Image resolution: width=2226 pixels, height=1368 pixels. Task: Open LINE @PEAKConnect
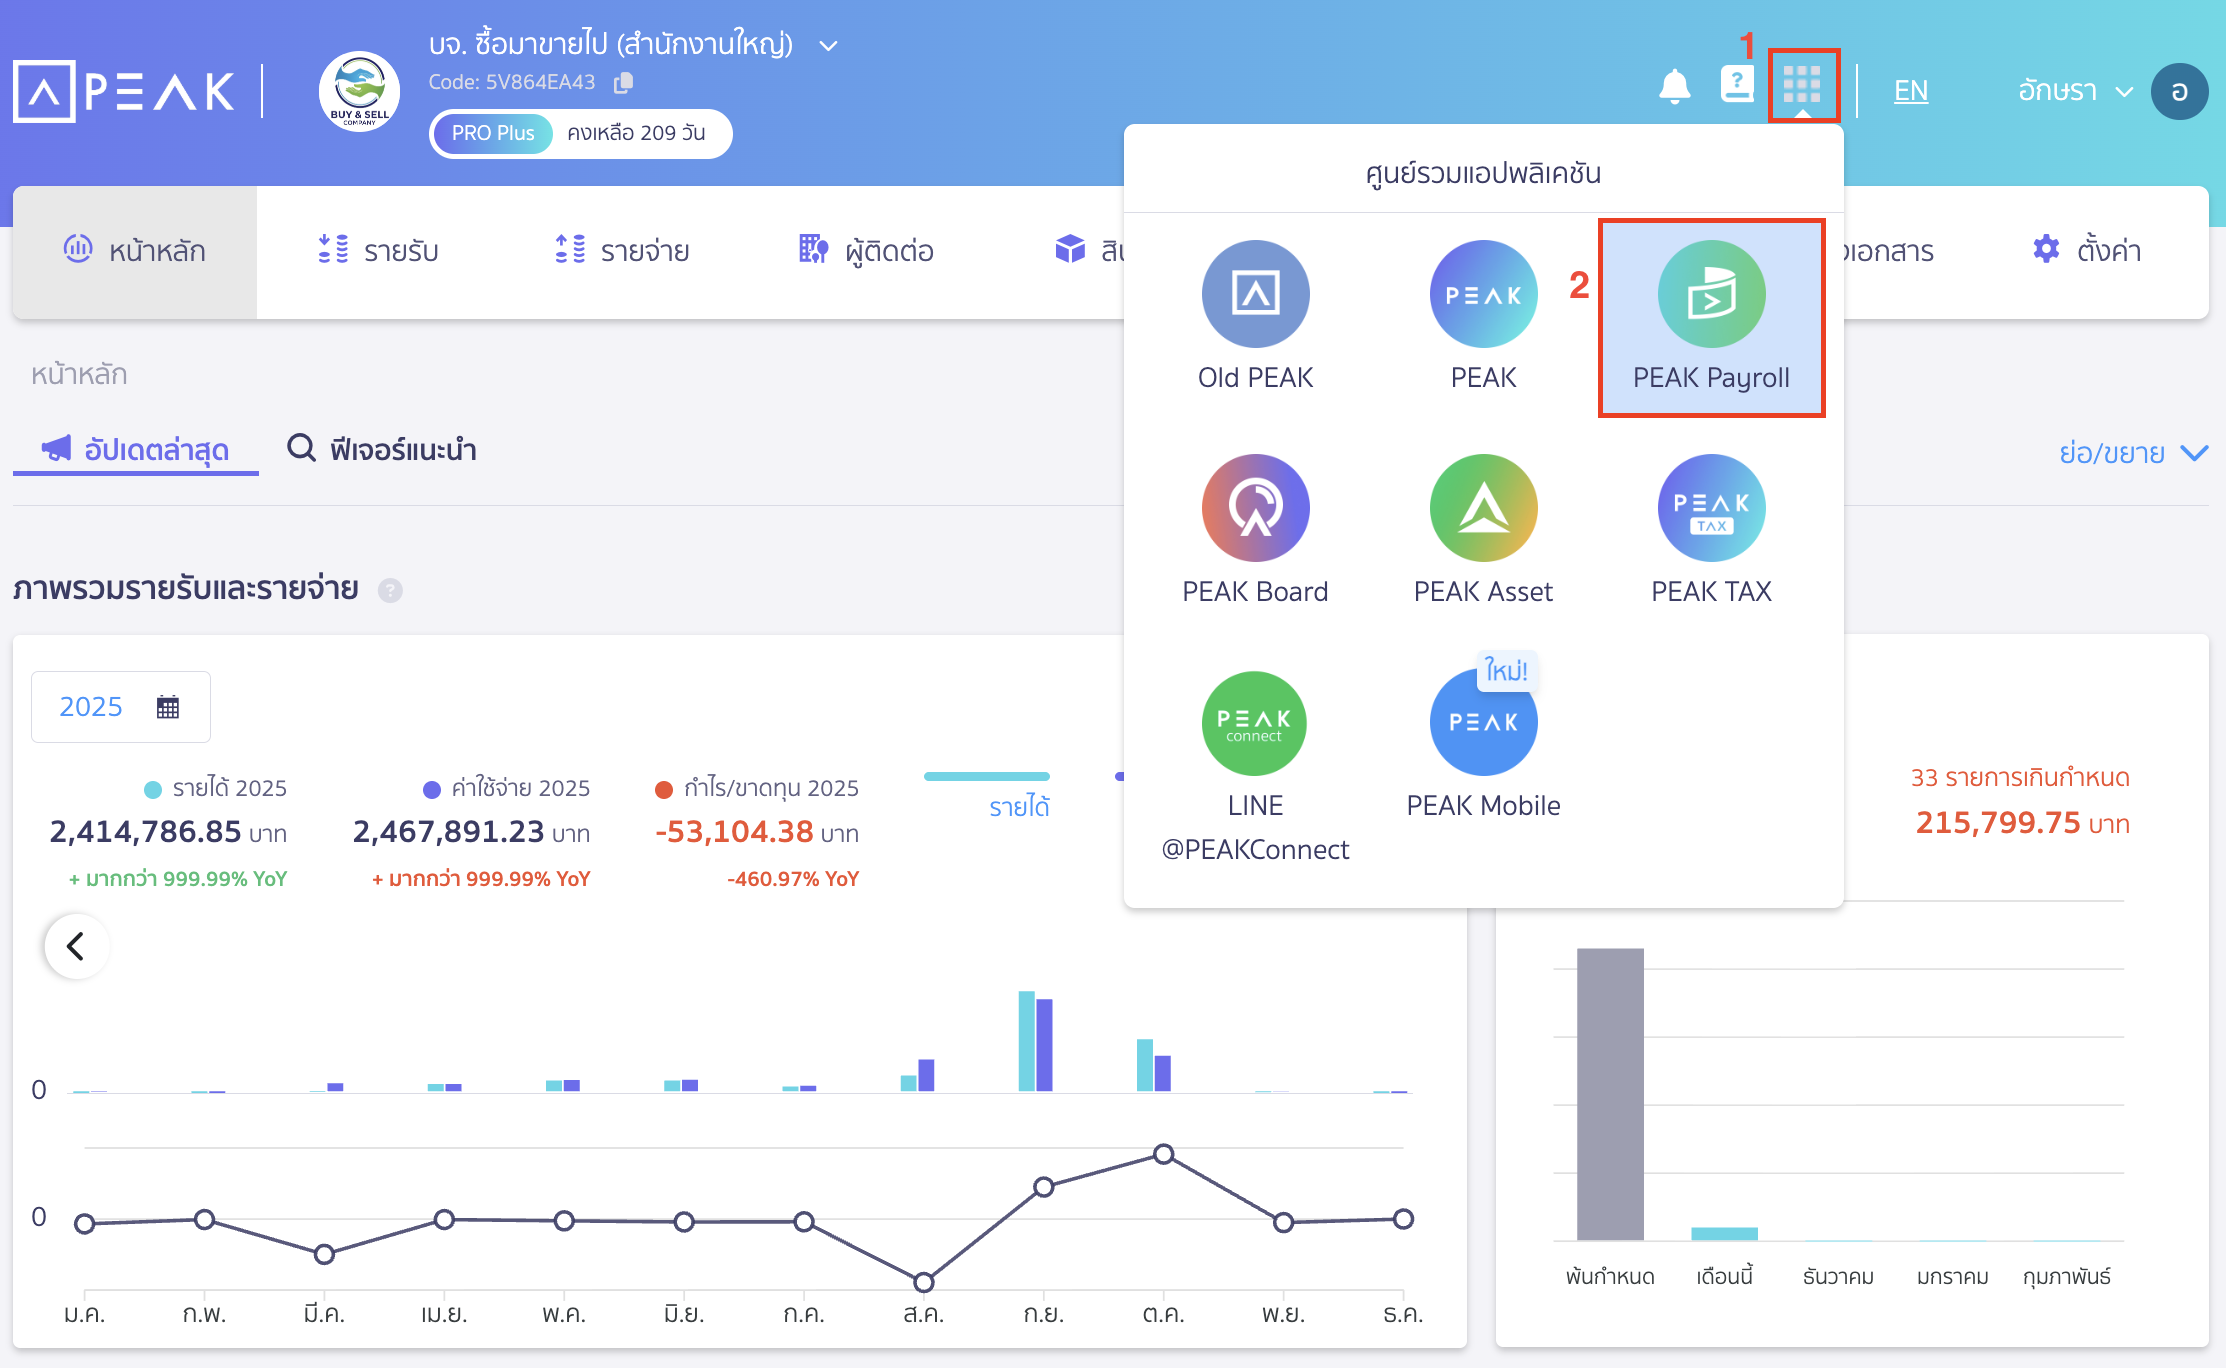click(x=1255, y=723)
